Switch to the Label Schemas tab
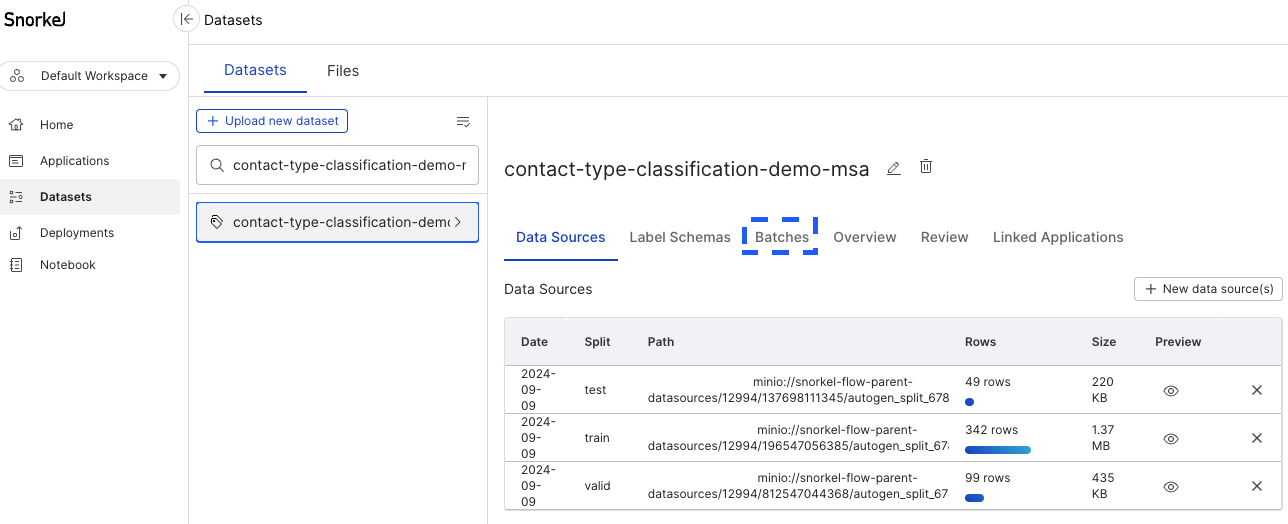The width and height of the screenshot is (1288, 524). click(x=680, y=237)
